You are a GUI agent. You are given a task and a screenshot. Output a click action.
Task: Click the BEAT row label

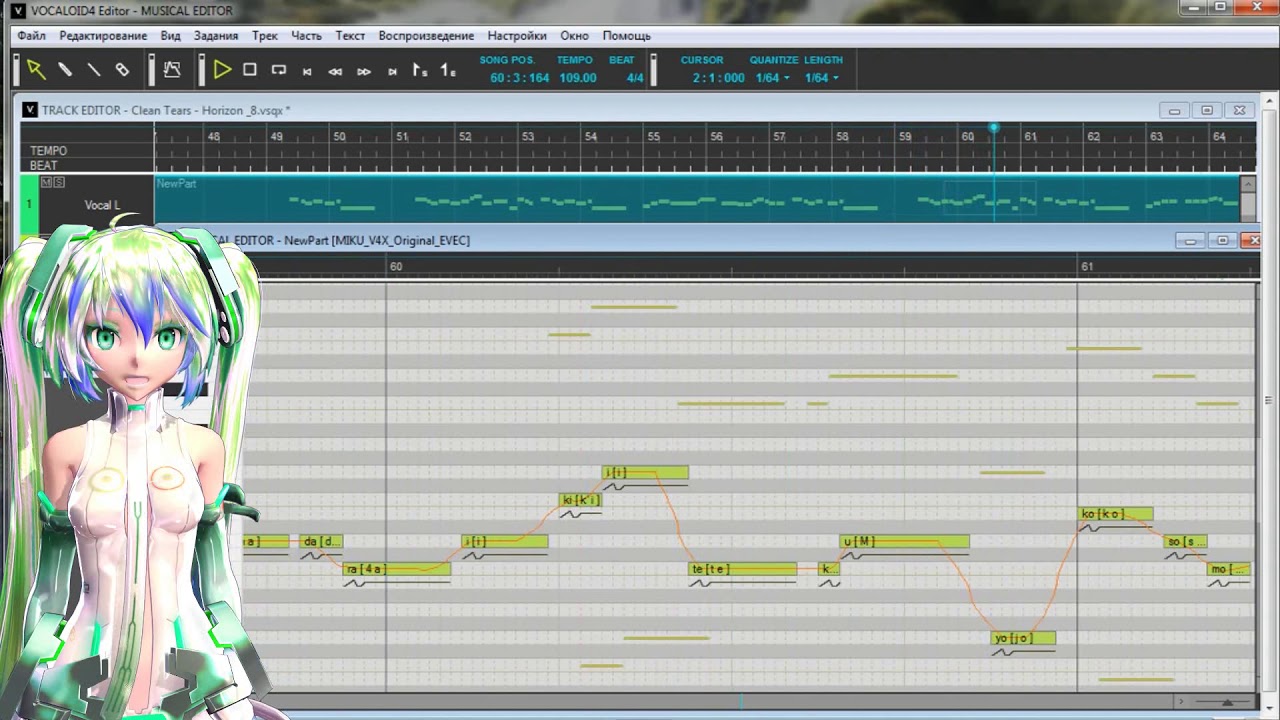pyautogui.click(x=44, y=165)
